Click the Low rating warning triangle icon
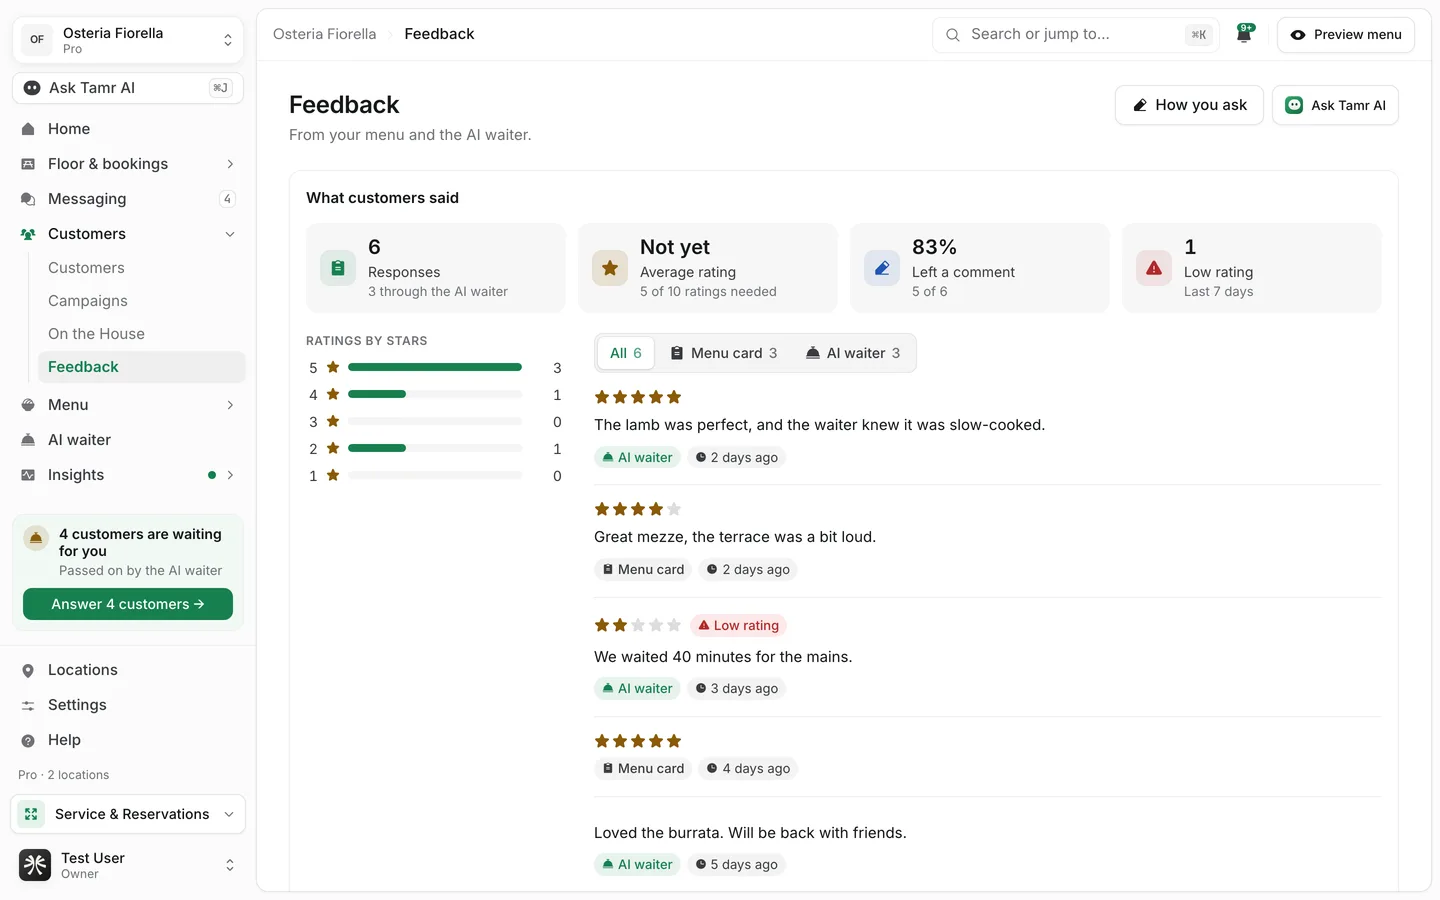 click(x=1154, y=268)
